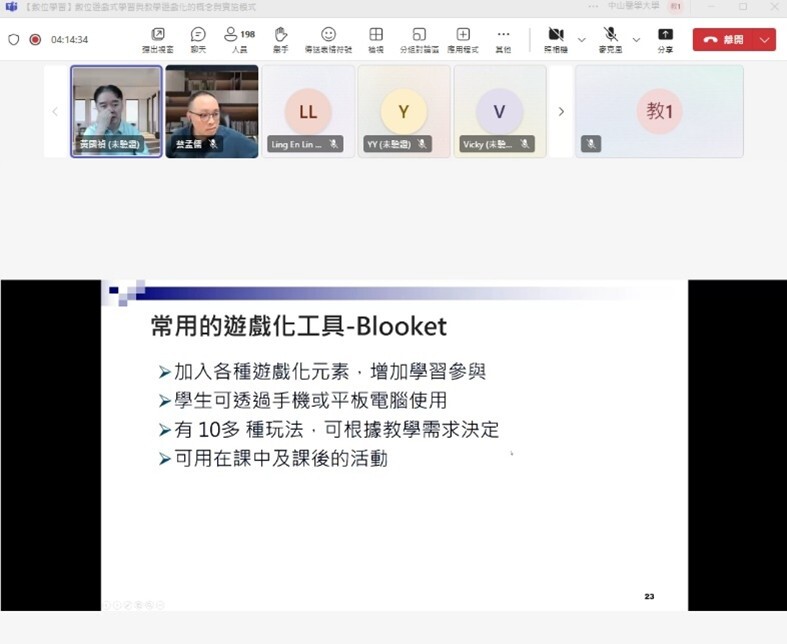Select the LL participant tile
Viewport: 787px width, 644px height.
point(307,112)
